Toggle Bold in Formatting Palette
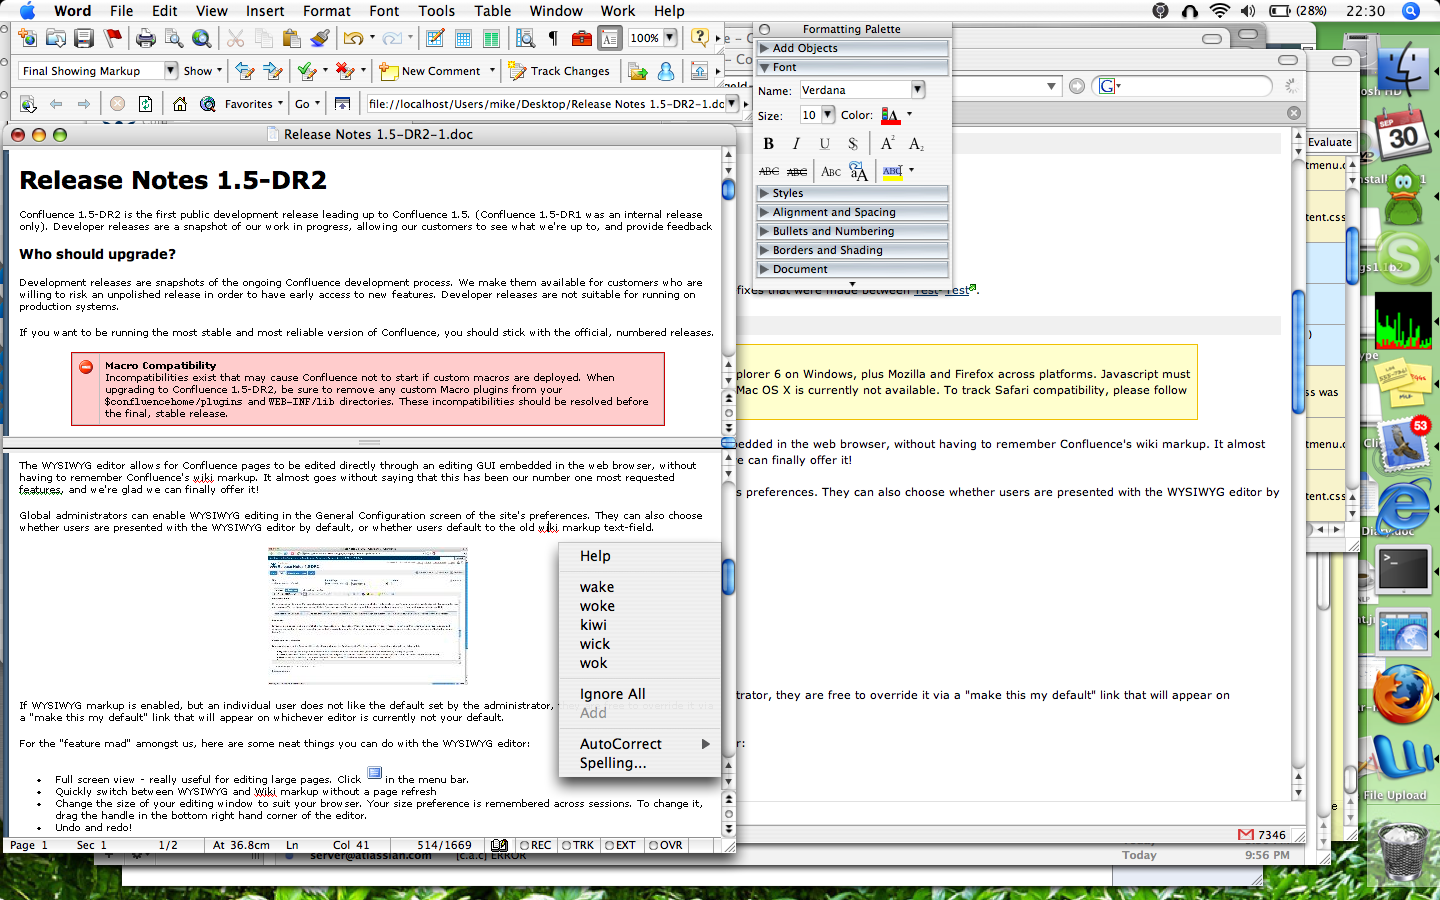Viewport: 1440px width, 900px height. [768, 144]
